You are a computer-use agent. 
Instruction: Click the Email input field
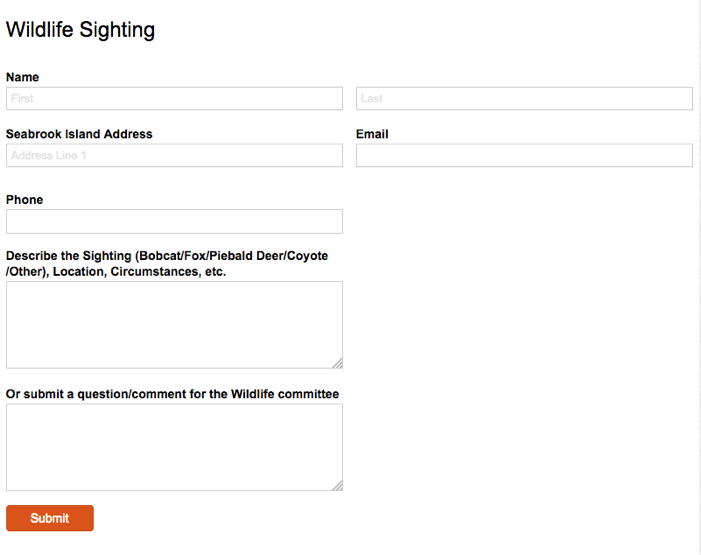click(x=524, y=155)
